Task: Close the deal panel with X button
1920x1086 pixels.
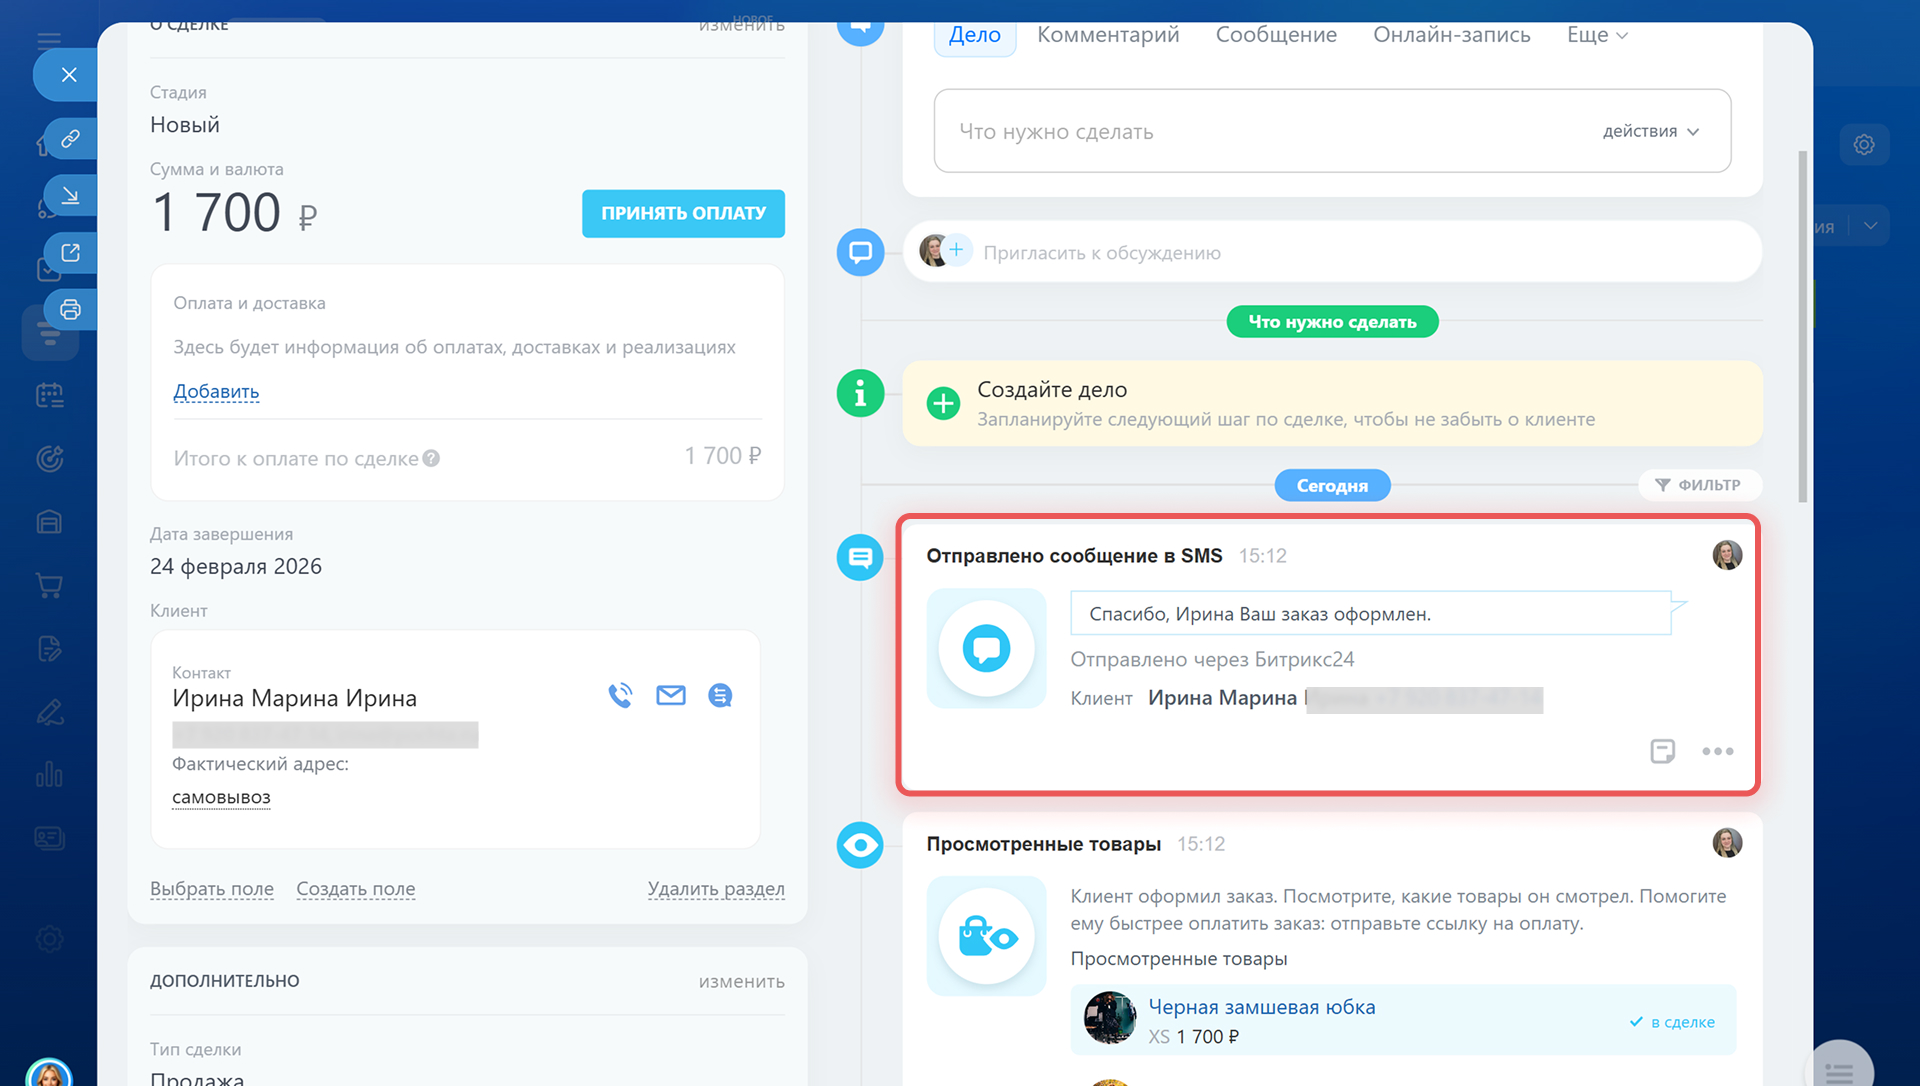Action: pyautogui.click(x=69, y=75)
